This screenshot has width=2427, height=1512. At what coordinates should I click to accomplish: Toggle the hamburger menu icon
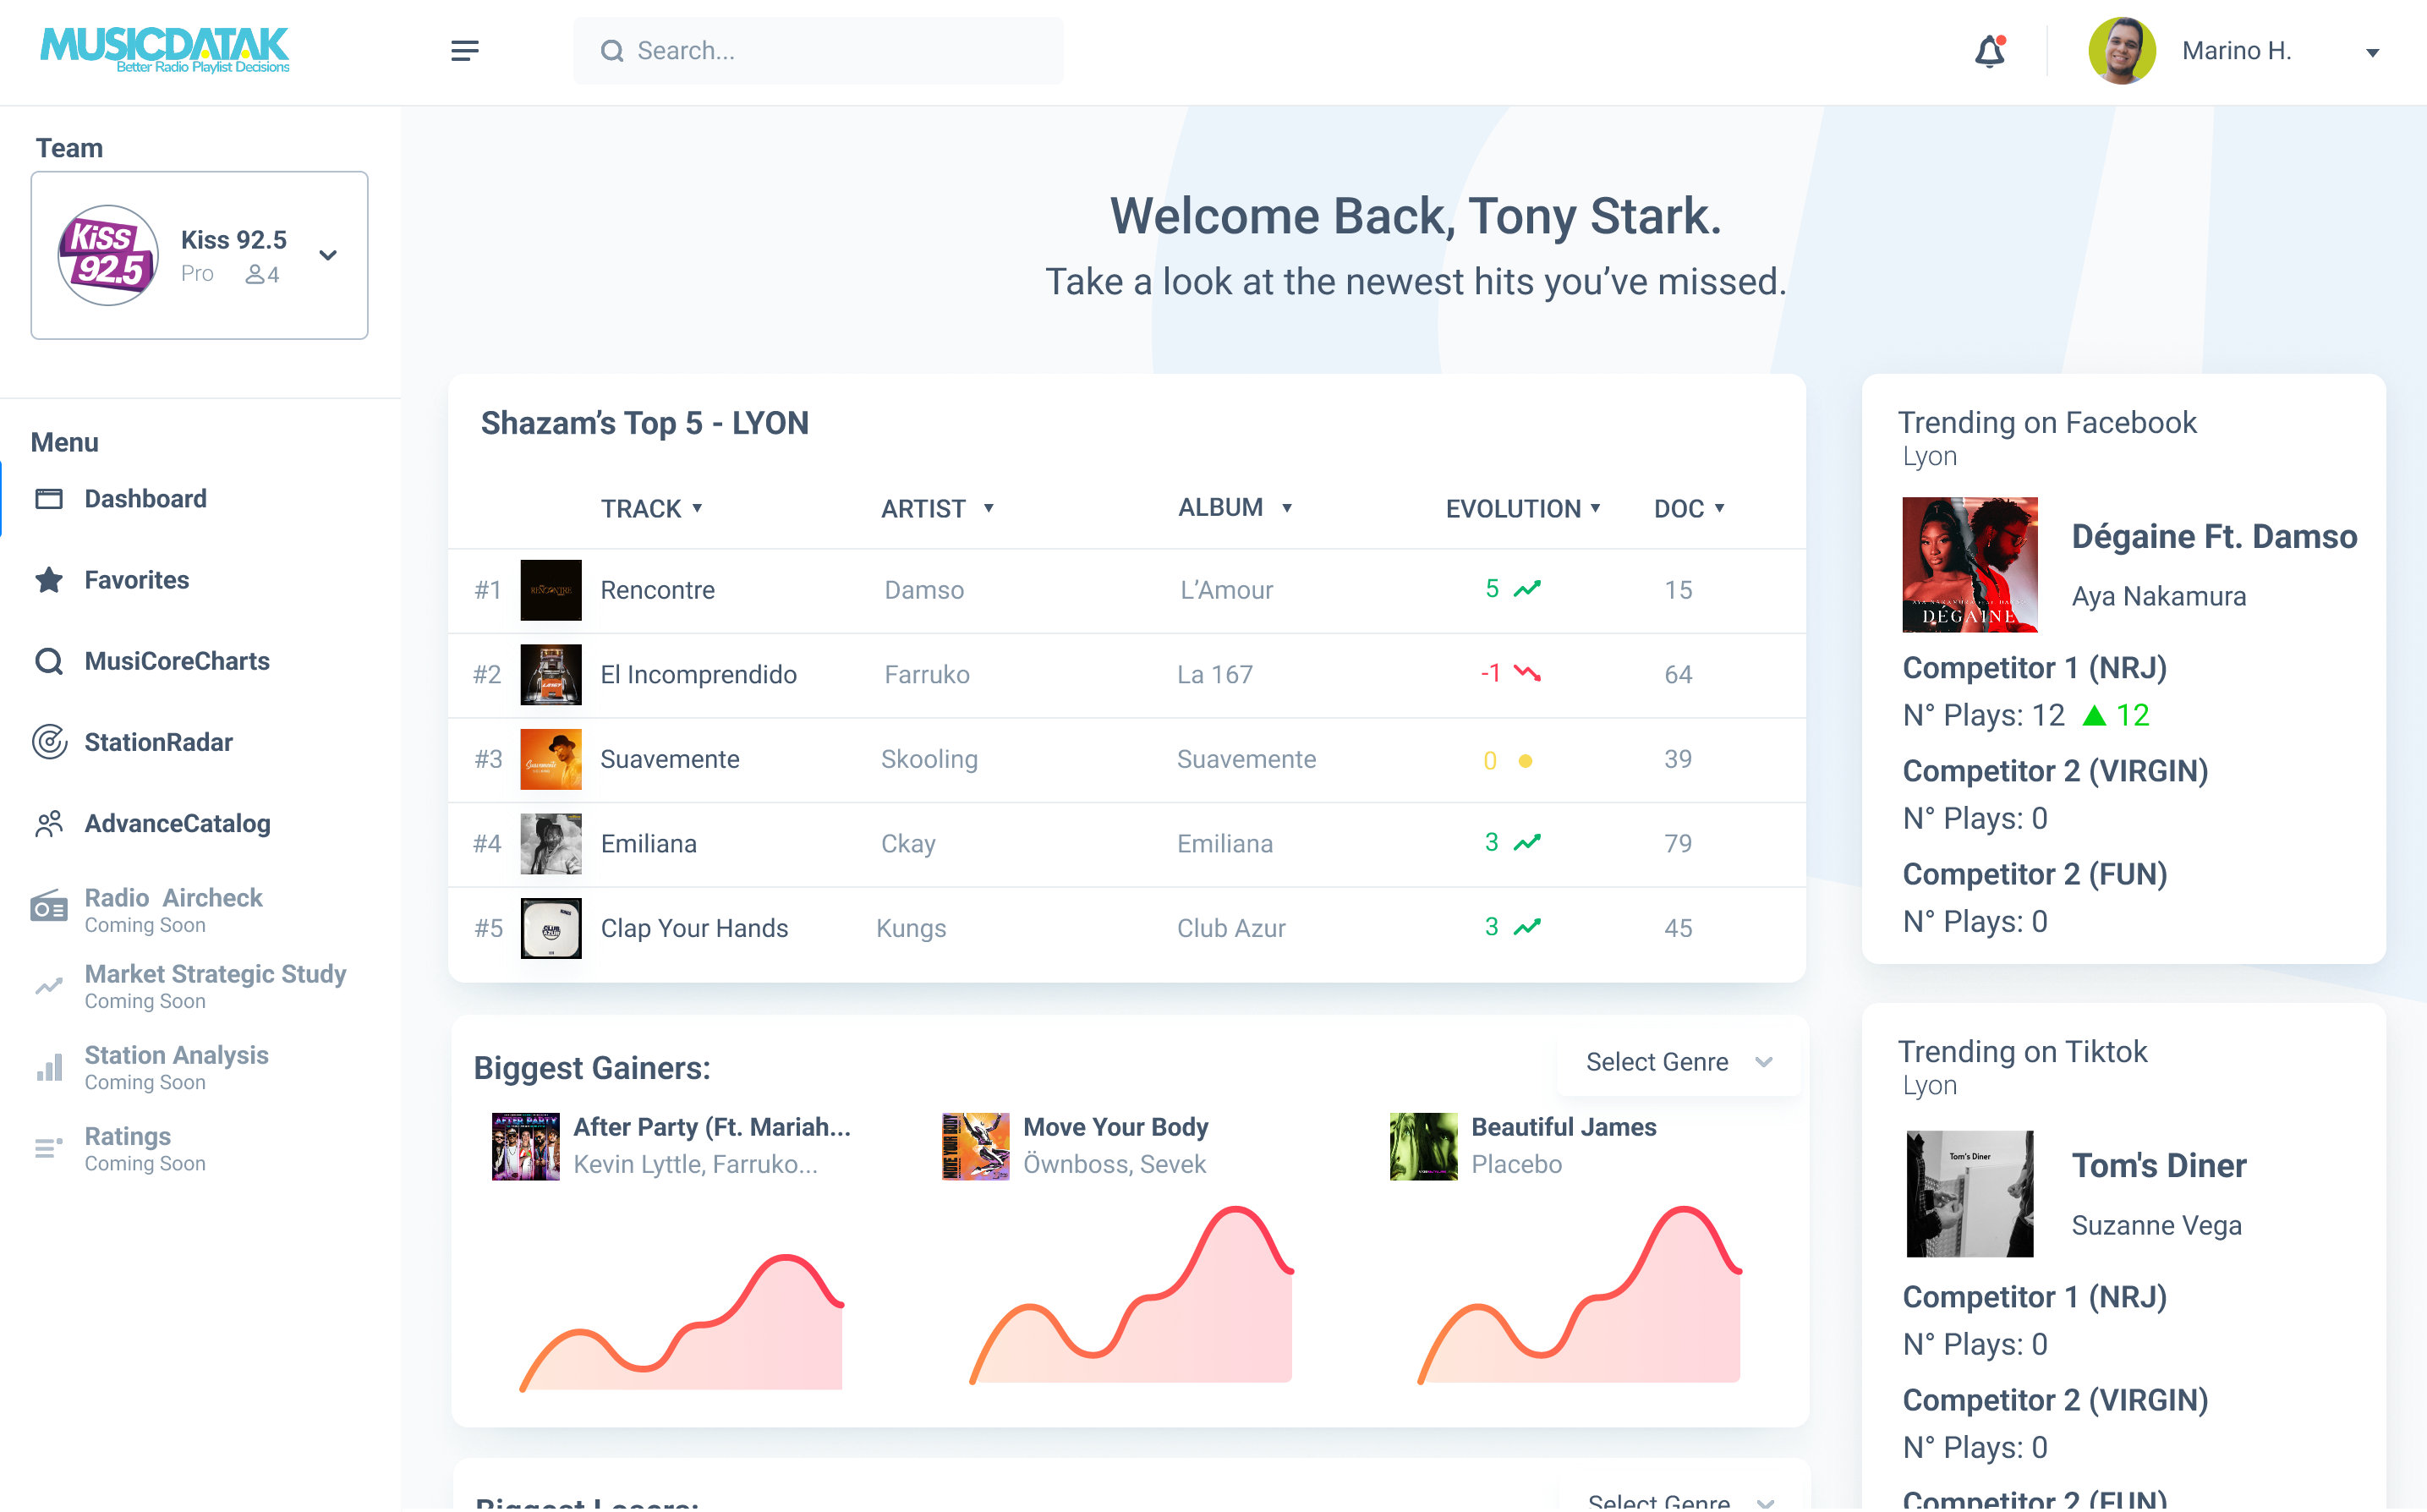tap(464, 51)
